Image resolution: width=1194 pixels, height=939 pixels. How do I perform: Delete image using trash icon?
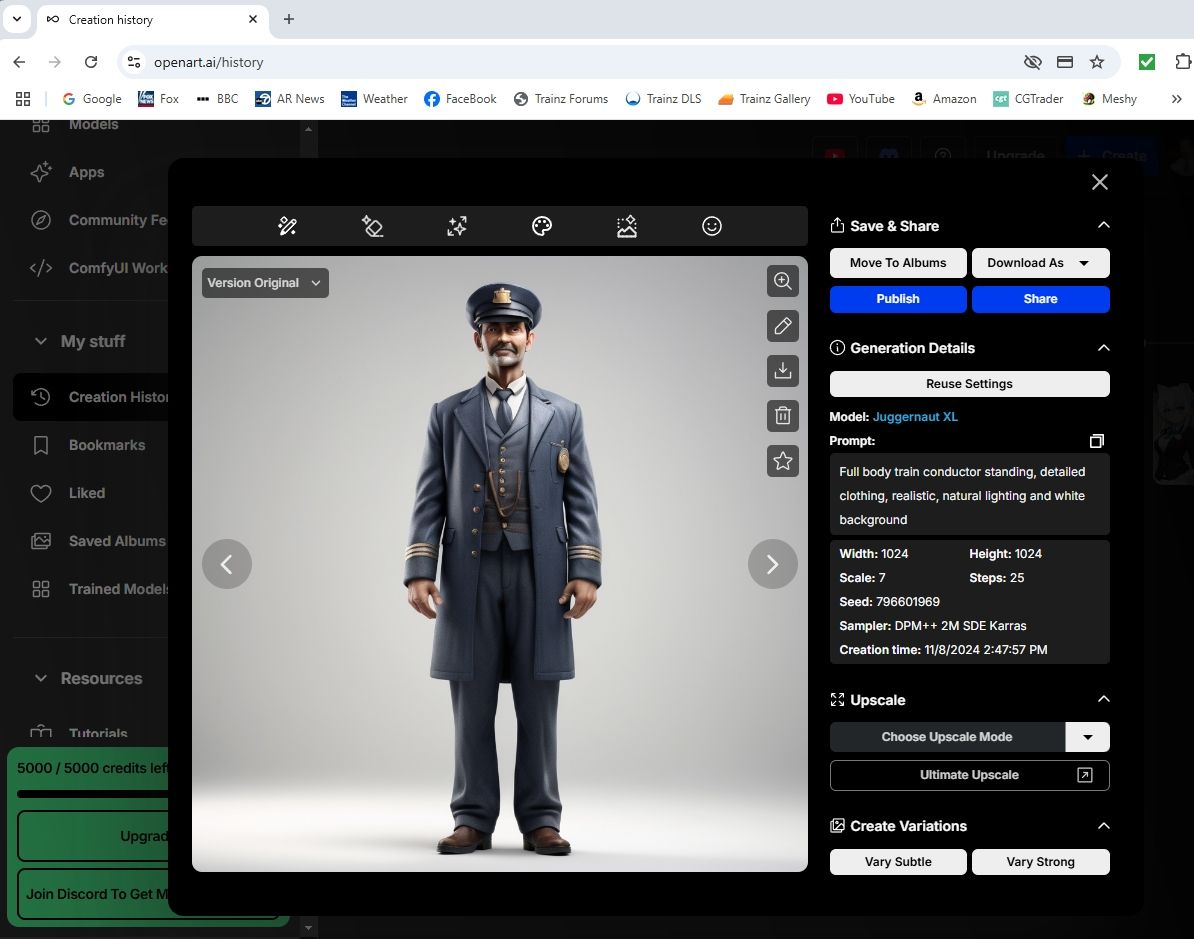783,415
